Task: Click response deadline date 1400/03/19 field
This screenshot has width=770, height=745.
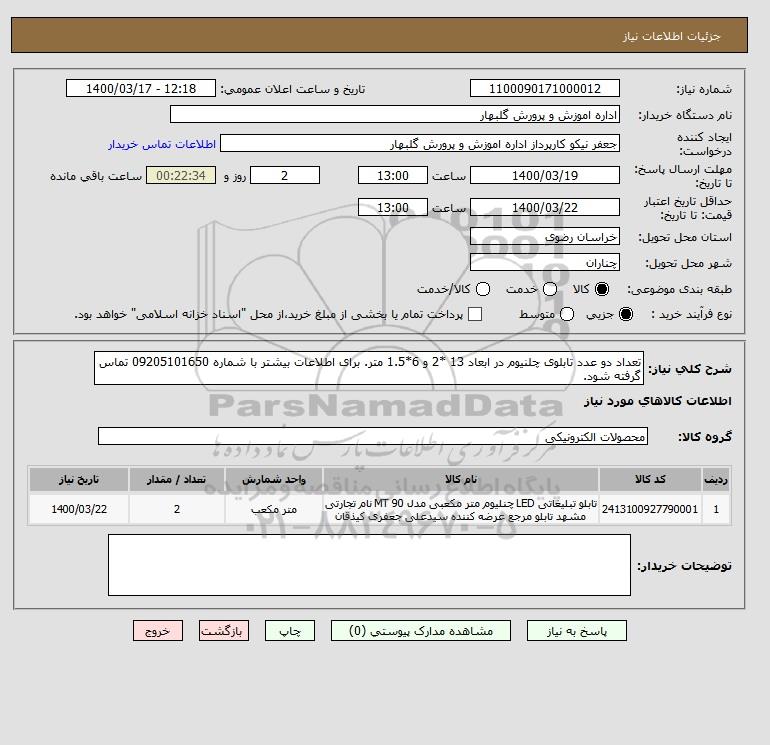Action: pos(545,175)
